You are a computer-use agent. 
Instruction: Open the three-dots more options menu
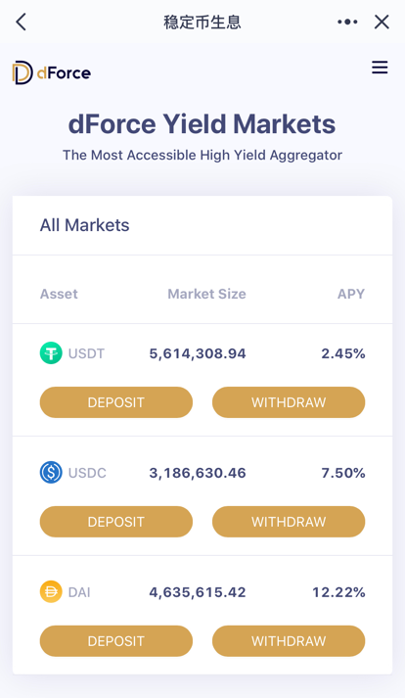[x=347, y=22]
